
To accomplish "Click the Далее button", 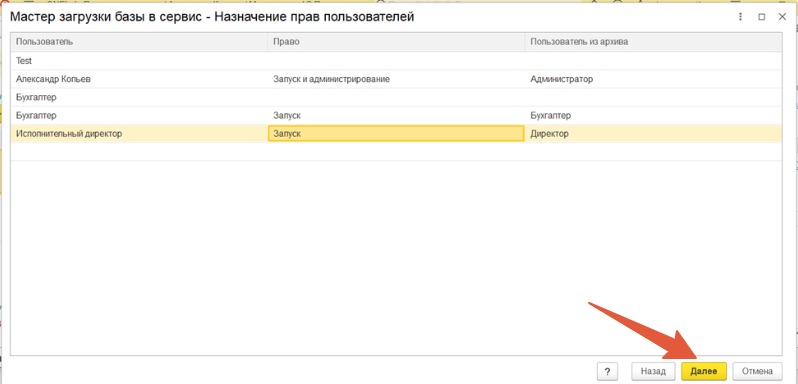I will [704, 371].
